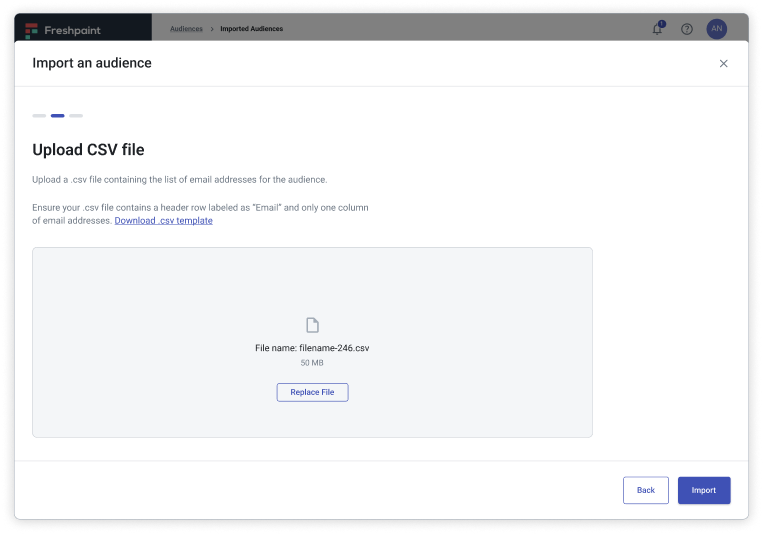Download the .csv template
The image size is (763, 534).
(x=163, y=221)
